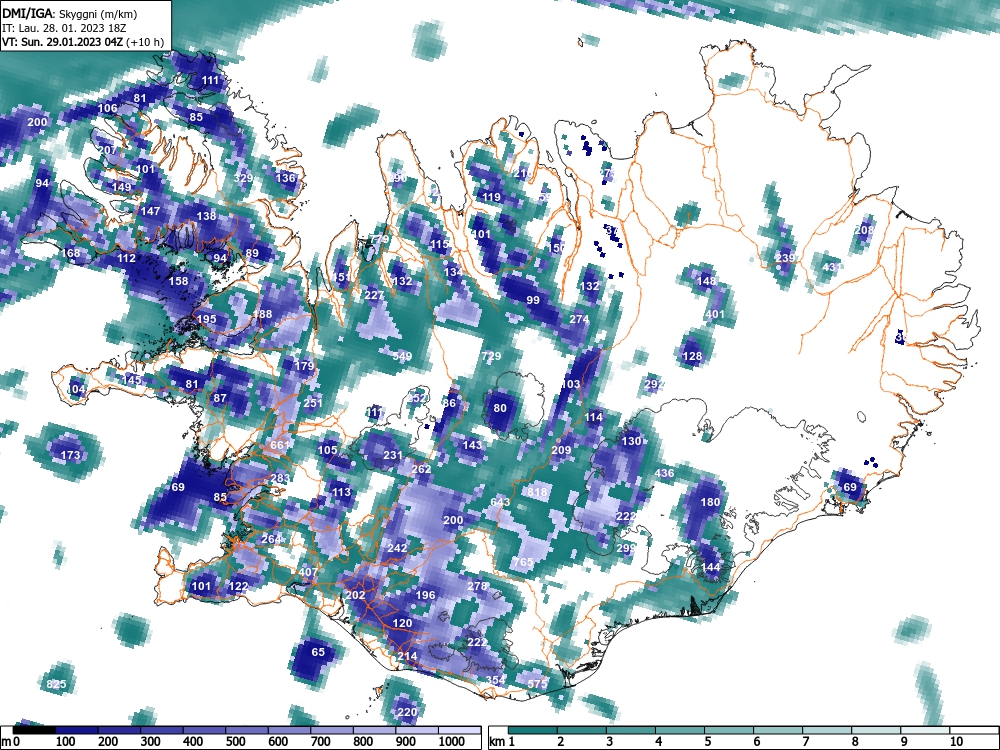Select the 354 visibility label
The width and height of the screenshot is (1000, 750).
pos(496,680)
